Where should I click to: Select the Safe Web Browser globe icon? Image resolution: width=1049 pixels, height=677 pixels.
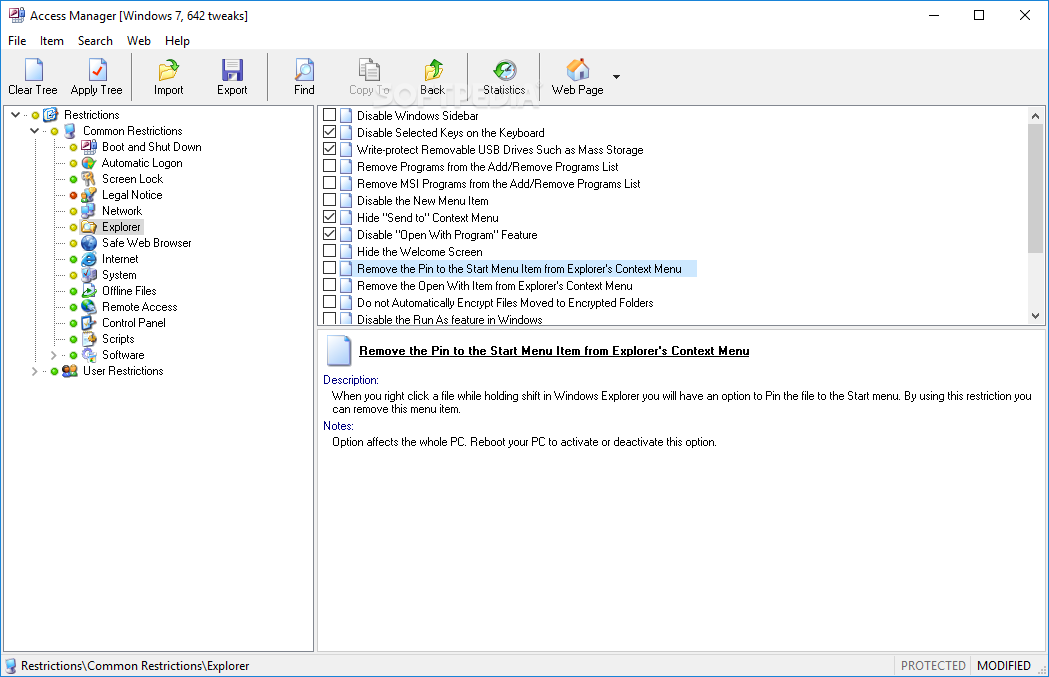(89, 243)
